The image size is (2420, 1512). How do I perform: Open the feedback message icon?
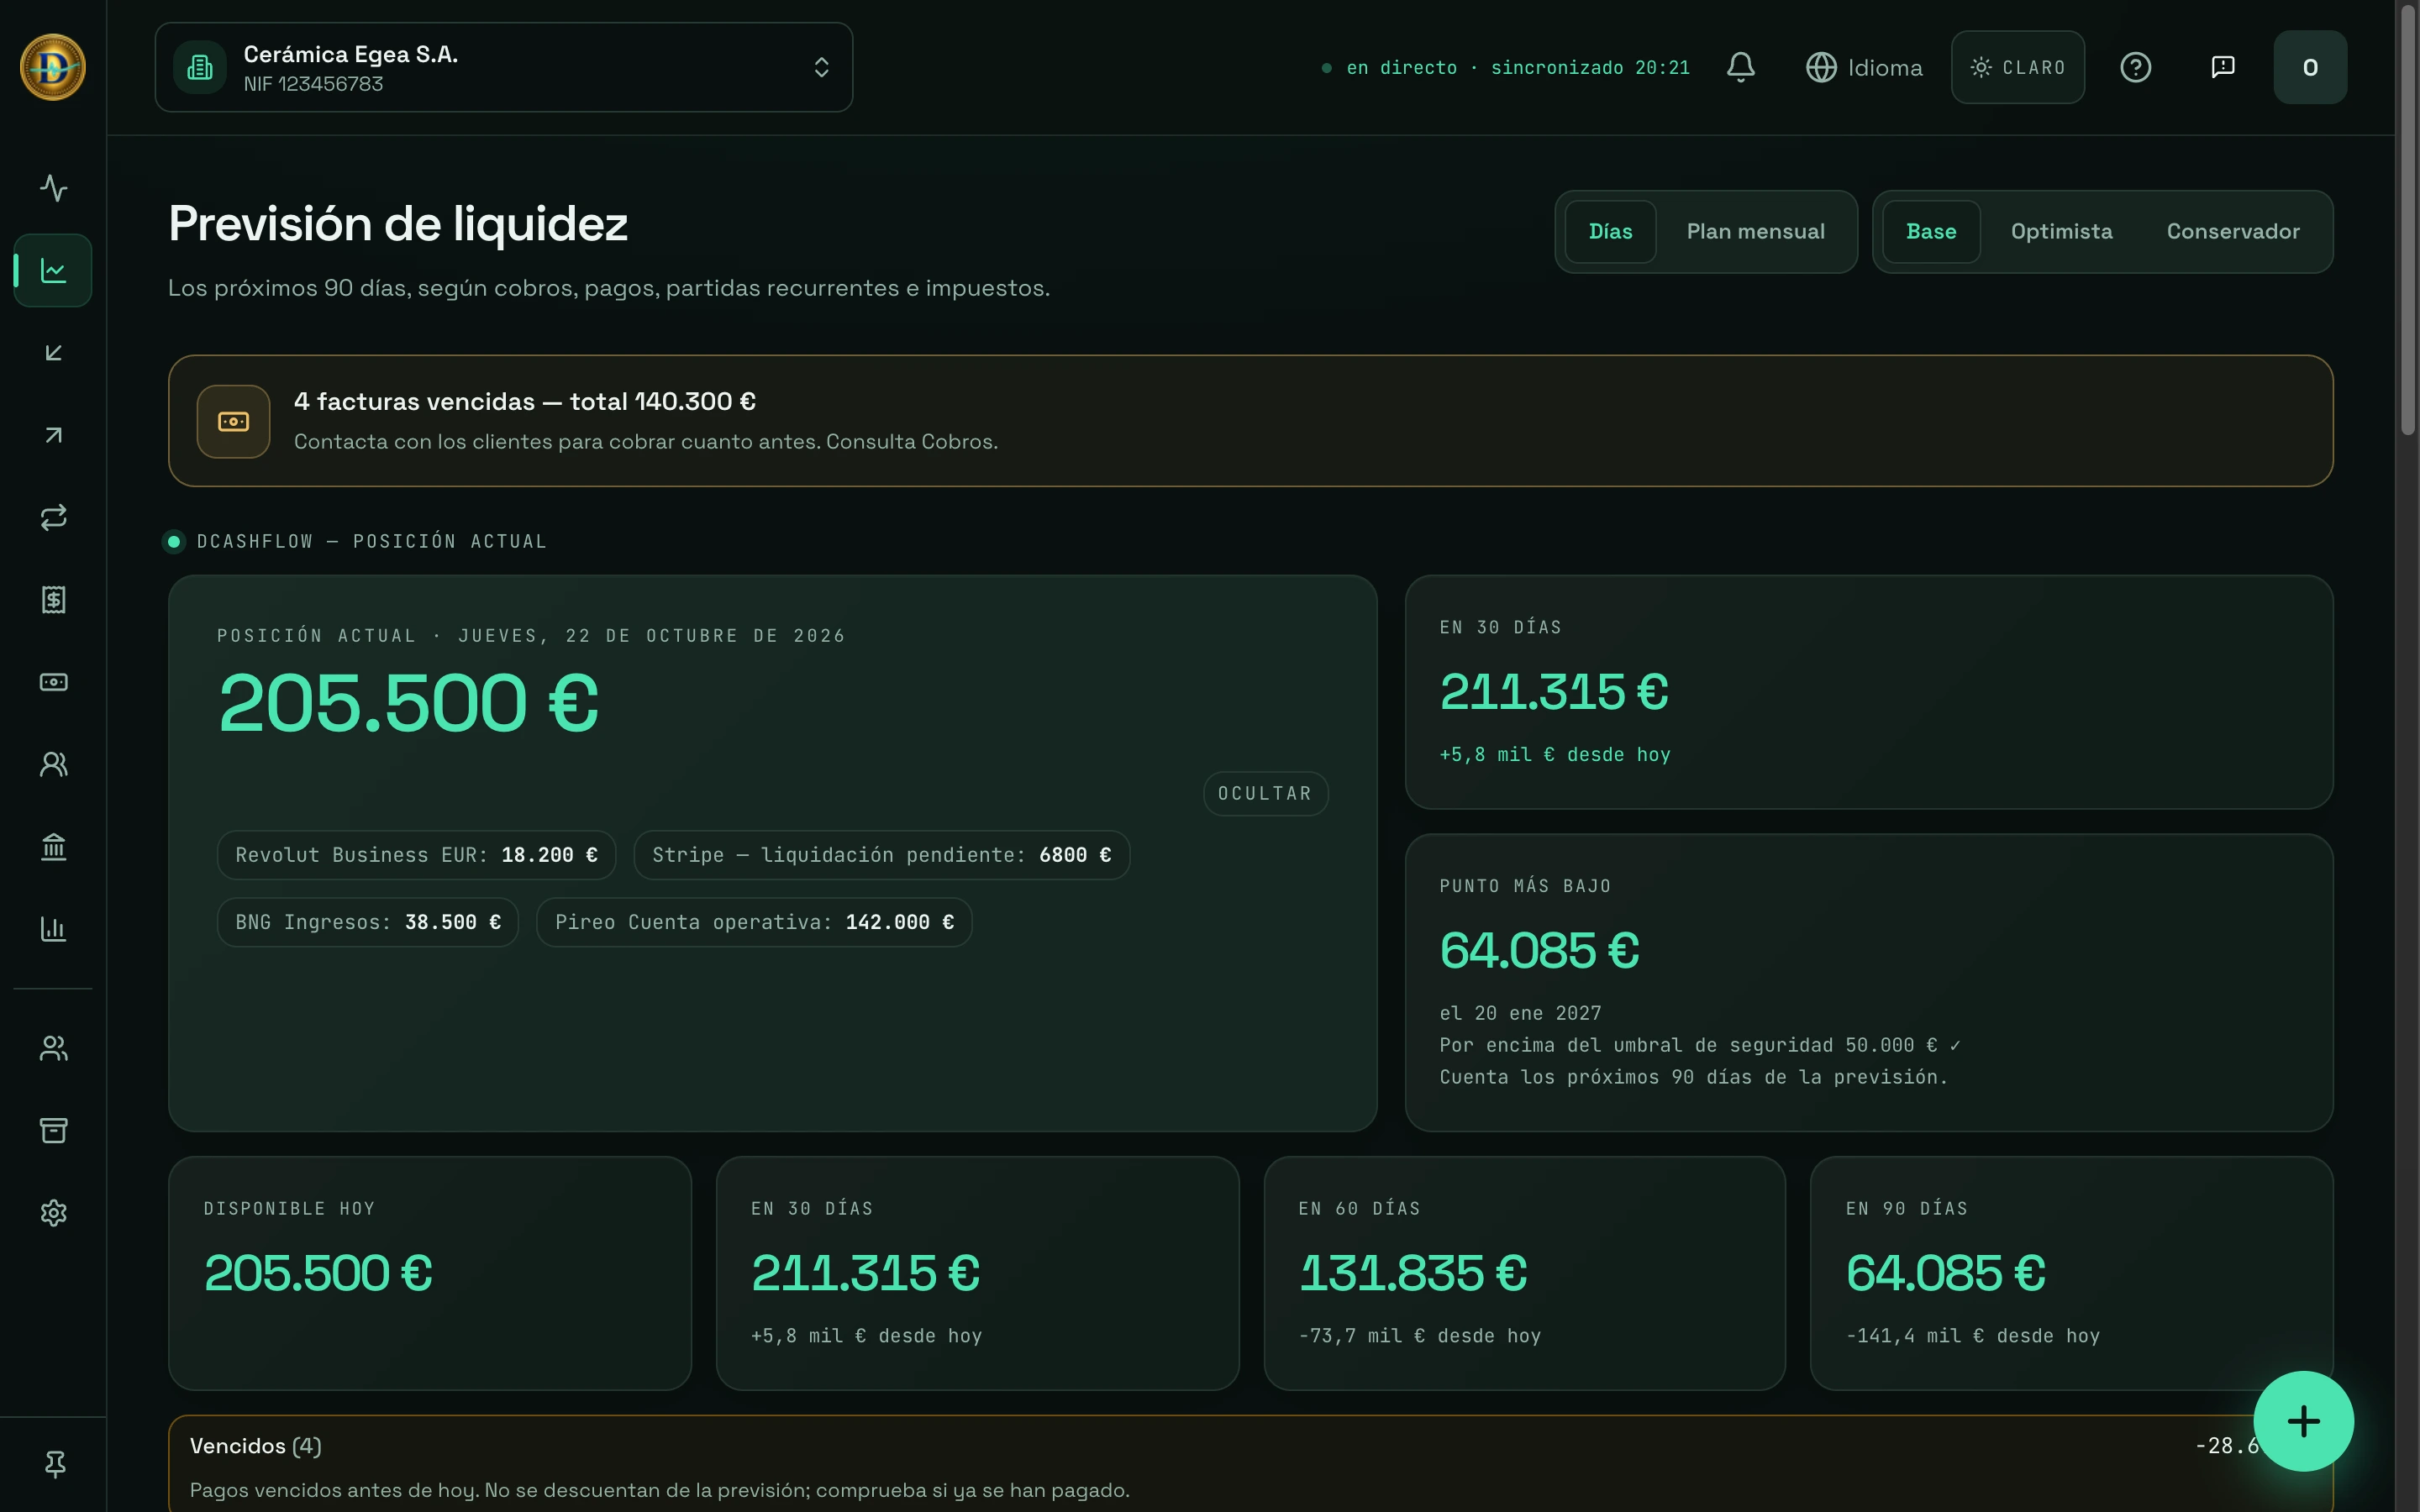click(2222, 67)
